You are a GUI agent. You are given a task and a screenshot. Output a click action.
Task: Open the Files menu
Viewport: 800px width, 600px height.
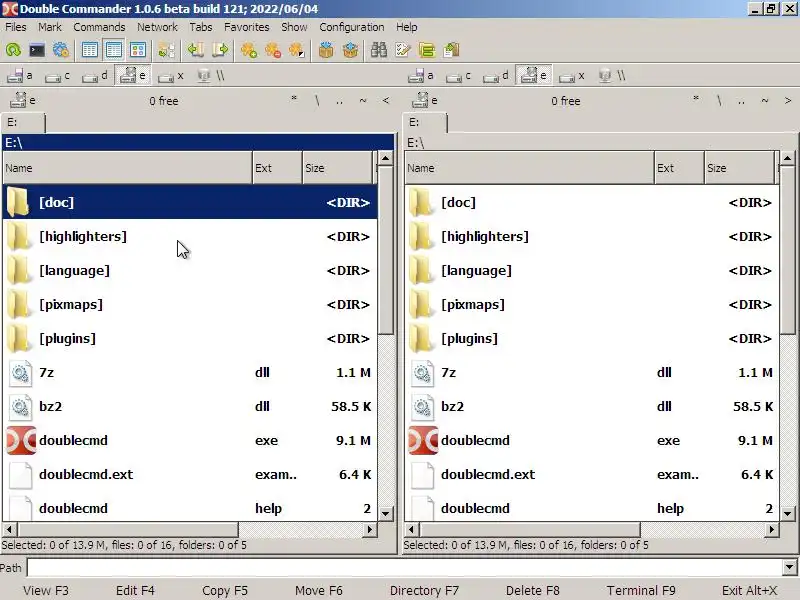(16, 27)
